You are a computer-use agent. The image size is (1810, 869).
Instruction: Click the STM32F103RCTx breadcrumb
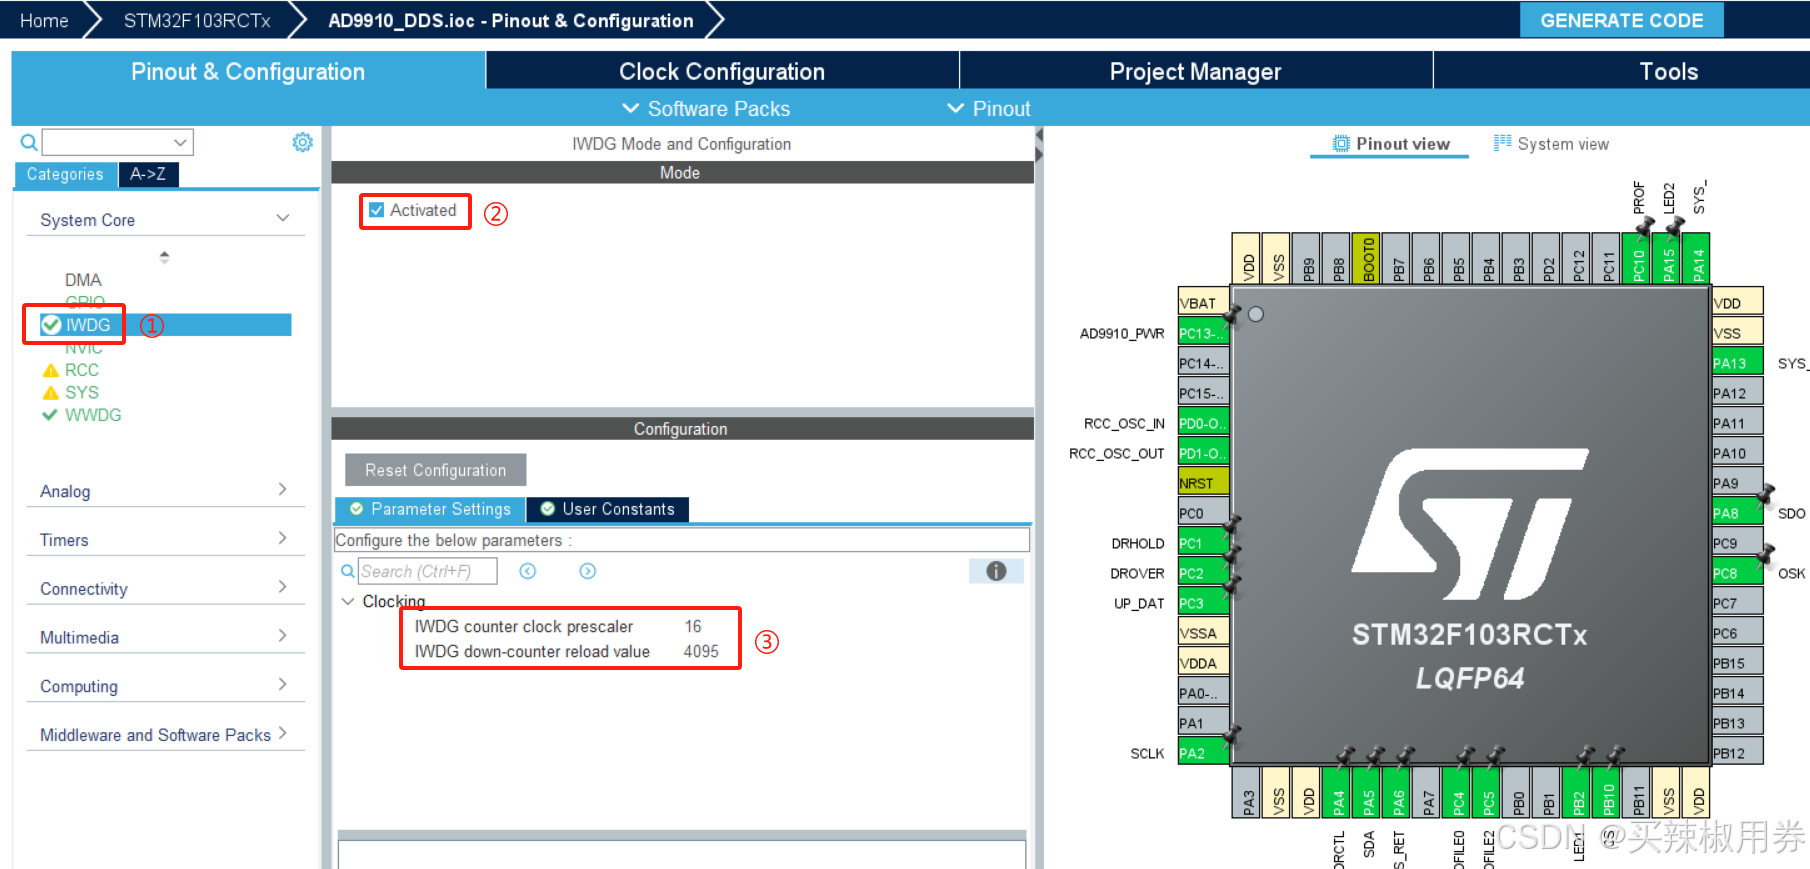[x=197, y=20]
